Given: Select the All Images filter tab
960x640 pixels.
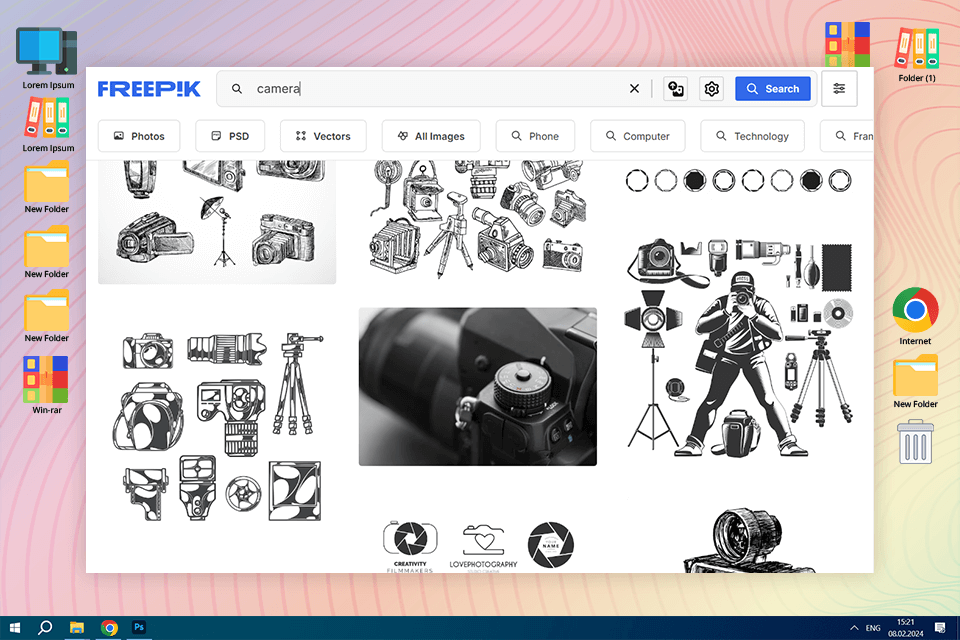Looking at the screenshot, I should point(431,136).
